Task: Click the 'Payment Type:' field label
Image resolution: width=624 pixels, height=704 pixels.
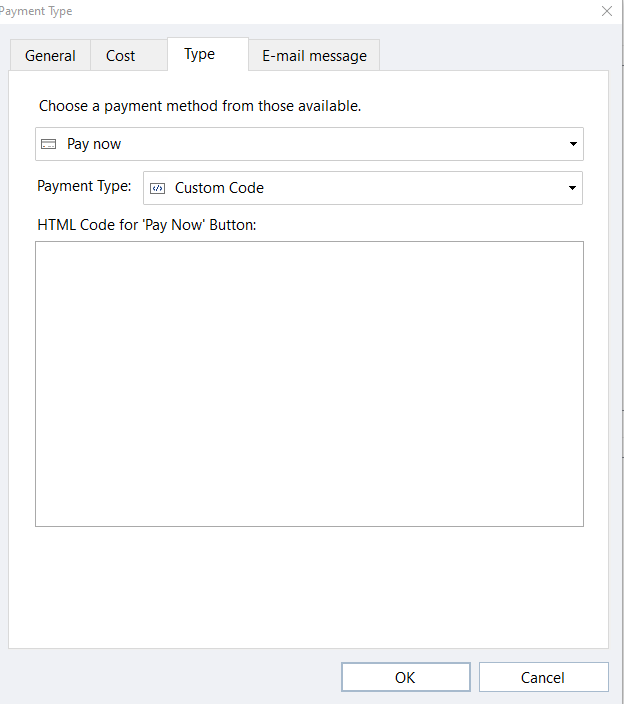Action: pyautogui.click(x=84, y=186)
